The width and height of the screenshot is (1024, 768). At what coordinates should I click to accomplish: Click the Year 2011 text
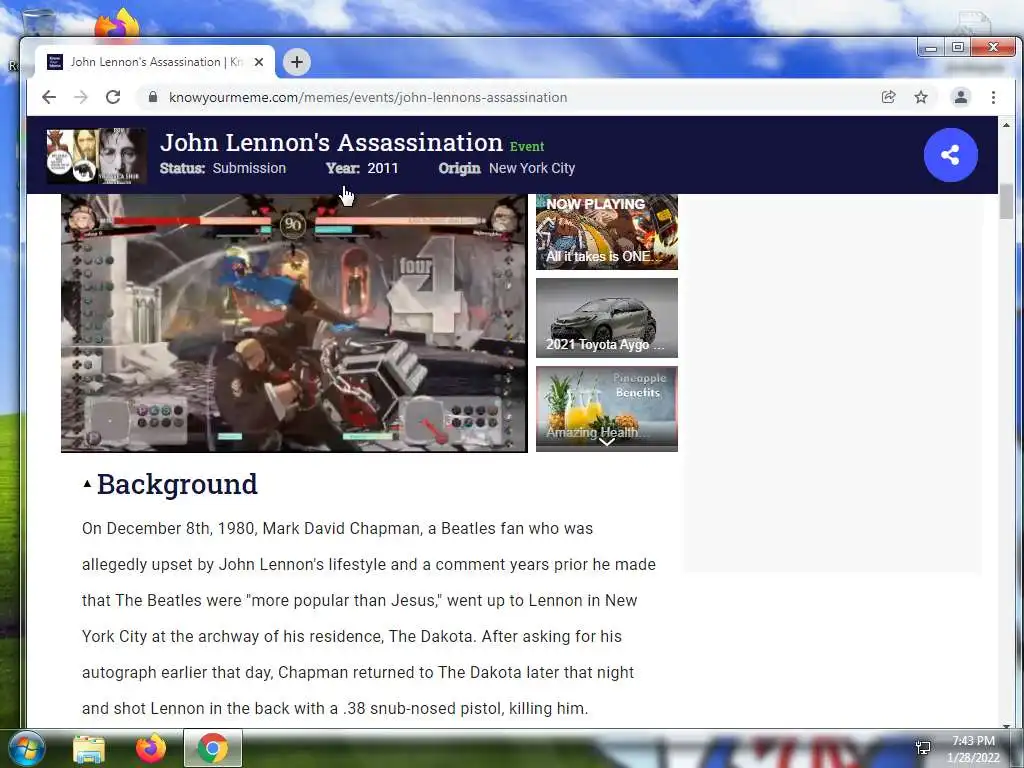pyautogui.click(x=362, y=168)
